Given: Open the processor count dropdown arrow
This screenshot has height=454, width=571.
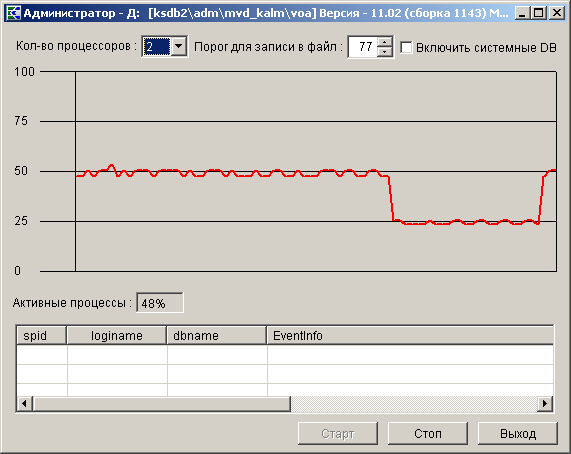Looking at the screenshot, I should (x=178, y=46).
